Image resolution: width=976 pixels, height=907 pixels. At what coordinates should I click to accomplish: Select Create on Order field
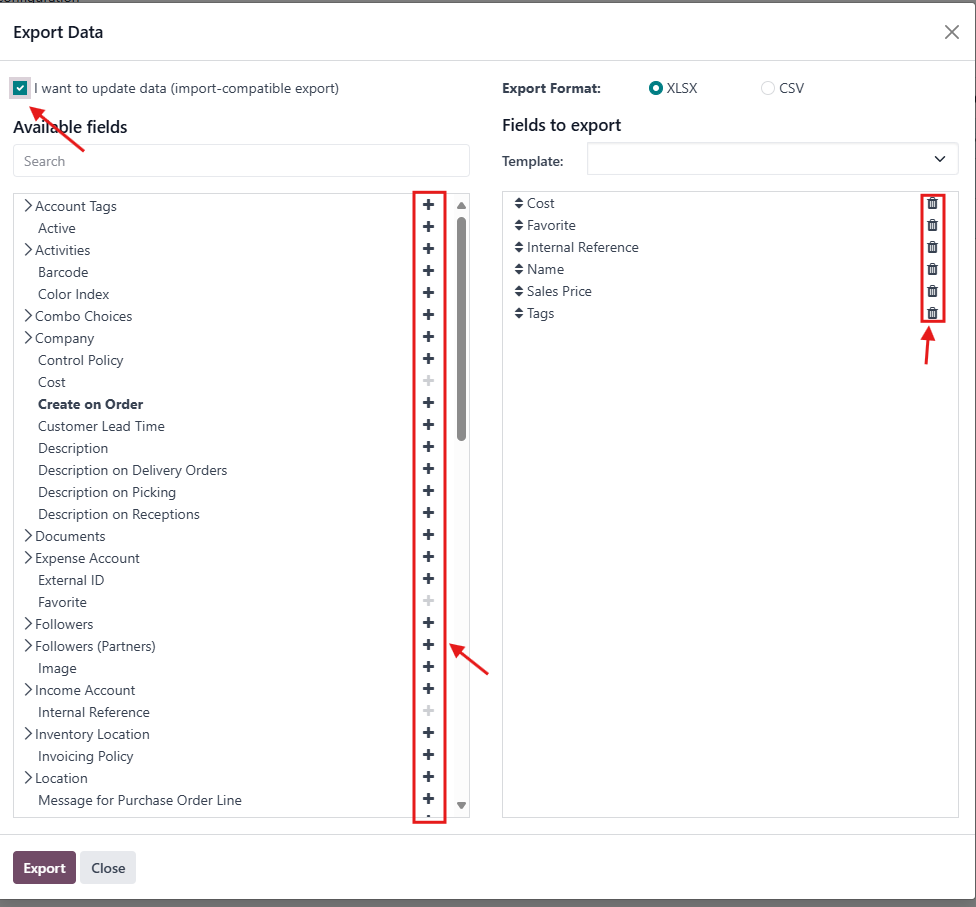(x=90, y=404)
